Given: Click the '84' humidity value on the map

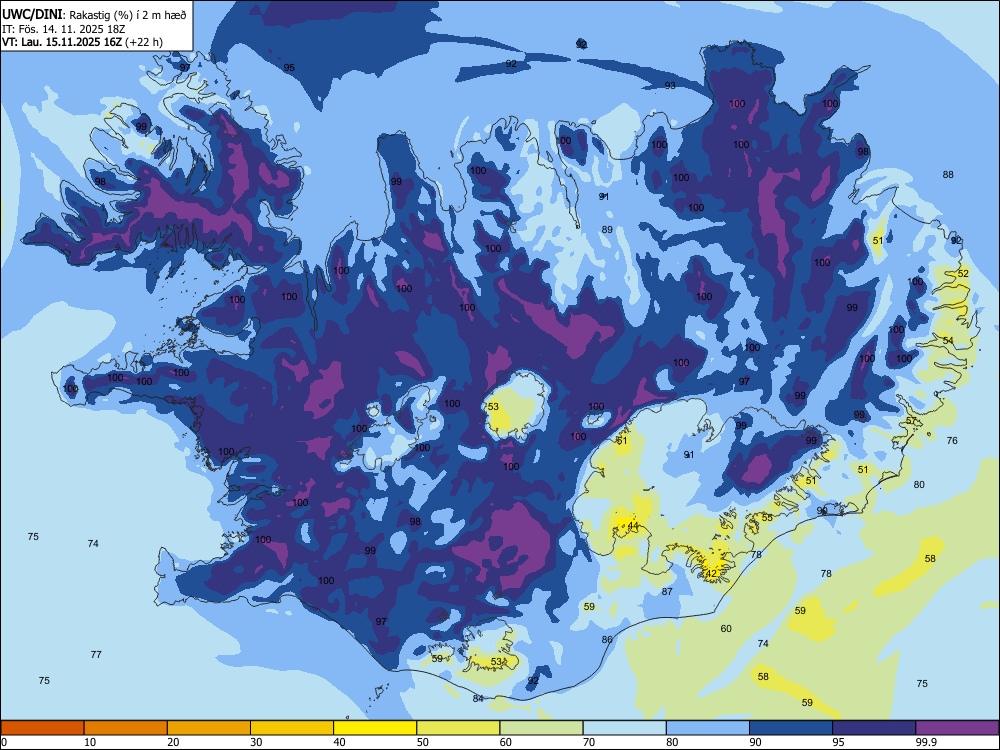Looking at the screenshot, I should point(478,699).
